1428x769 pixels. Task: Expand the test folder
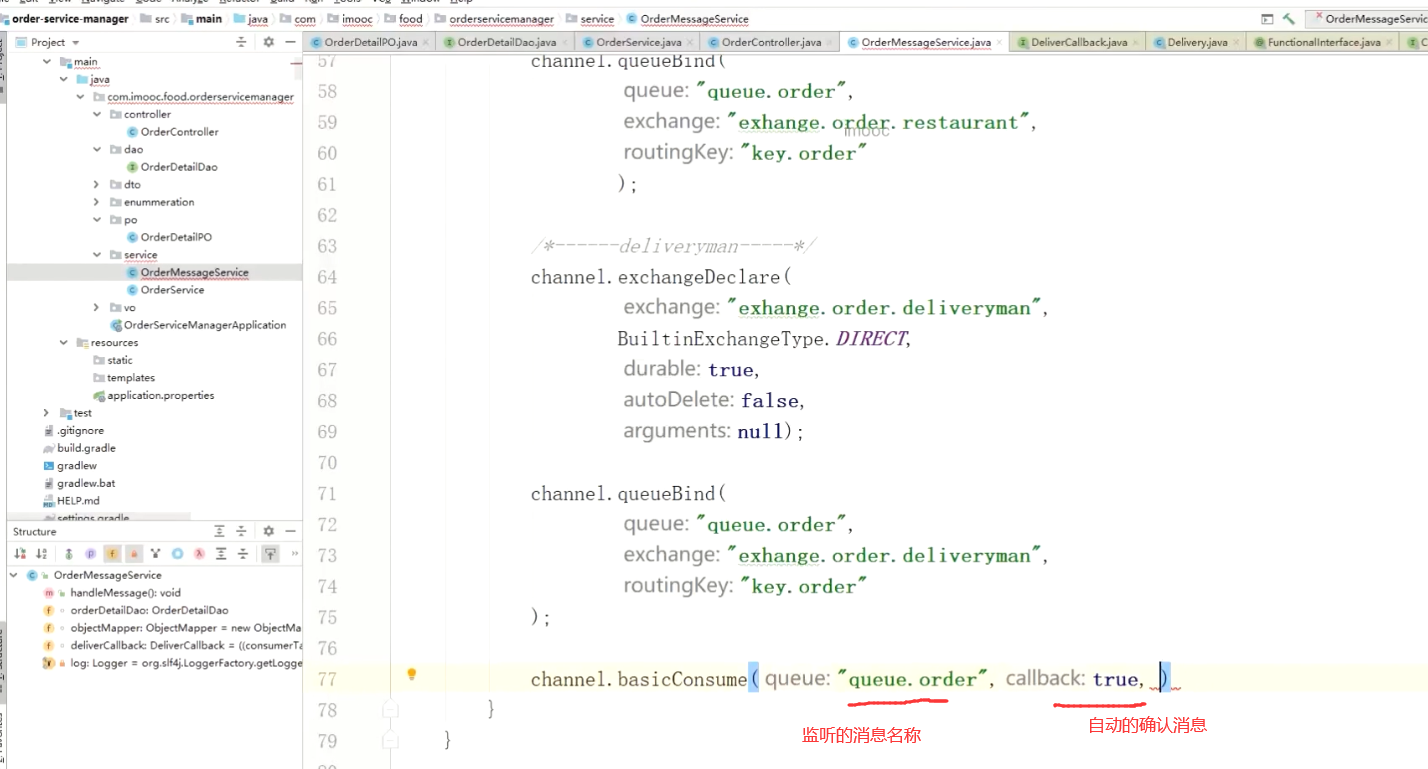[47, 413]
